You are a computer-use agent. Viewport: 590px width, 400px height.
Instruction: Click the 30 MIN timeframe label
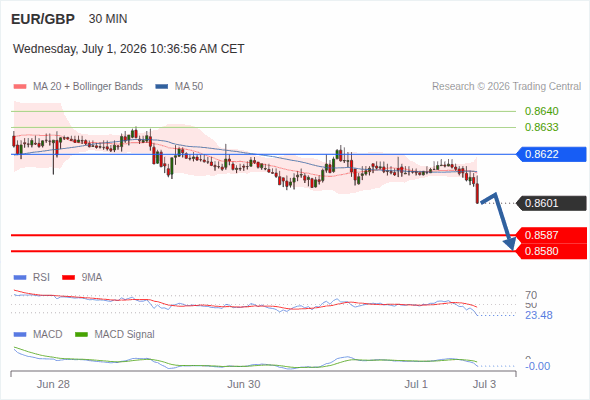tap(108, 19)
